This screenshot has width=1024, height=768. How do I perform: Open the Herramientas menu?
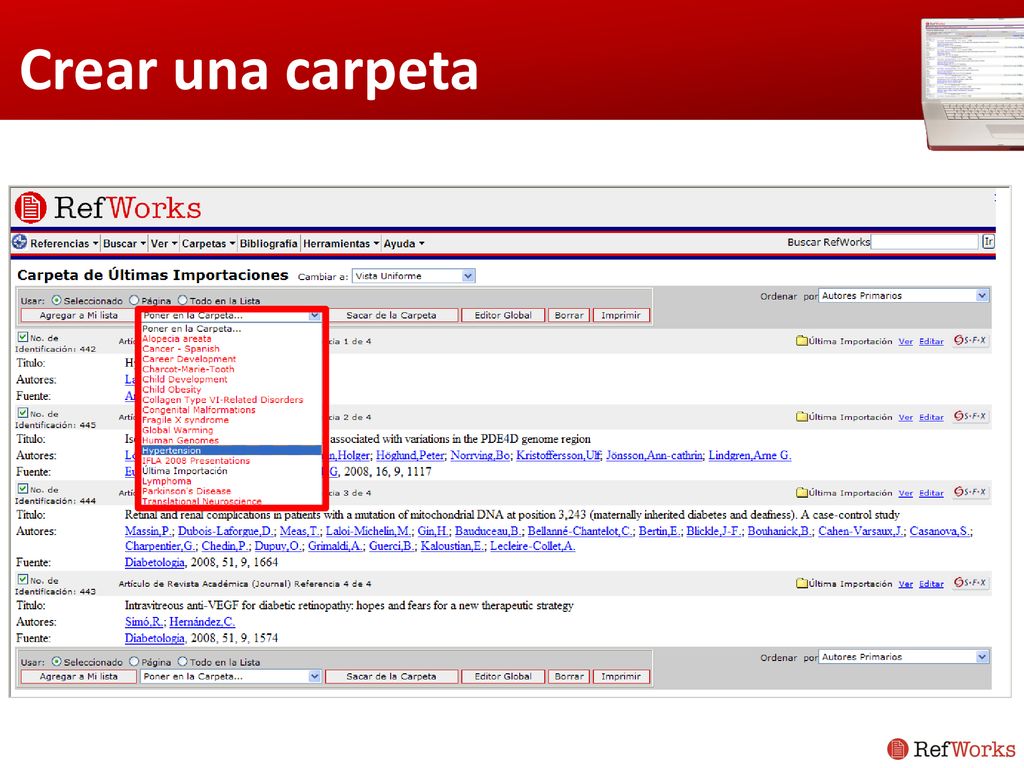tap(341, 243)
